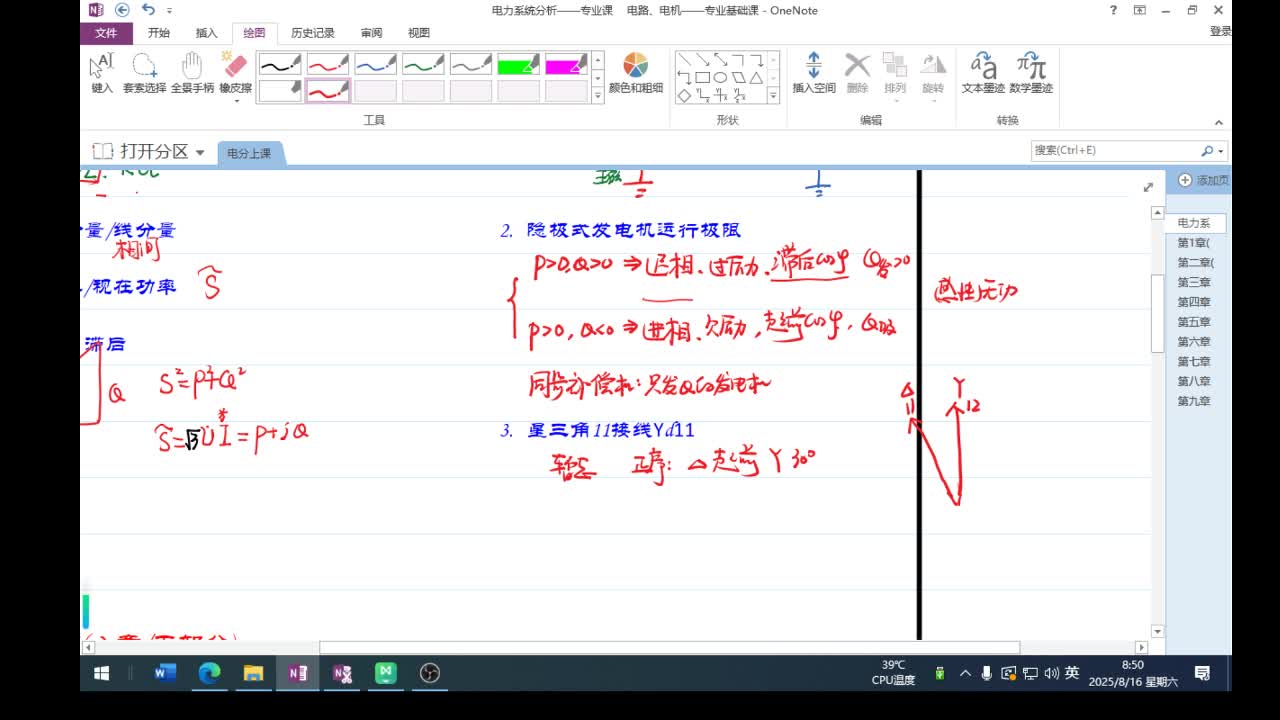
Task: Select the triangle shape
Action: point(756,78)
